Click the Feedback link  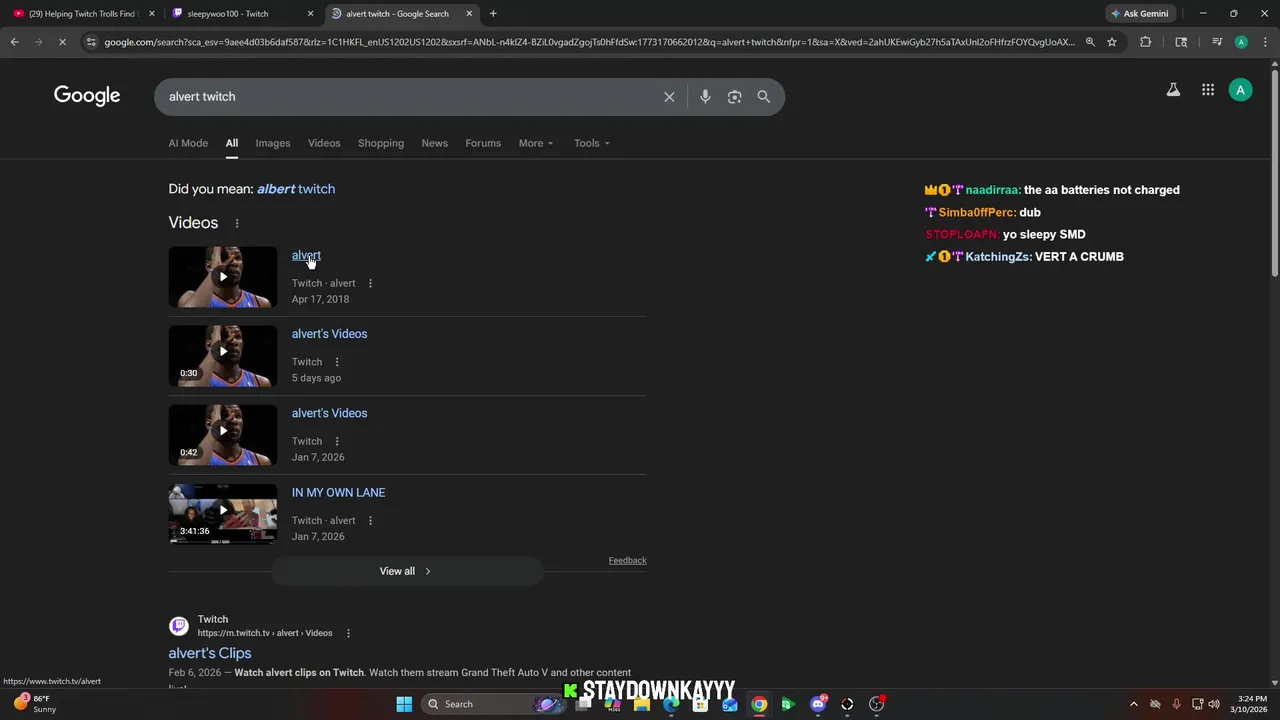[627, 560]
